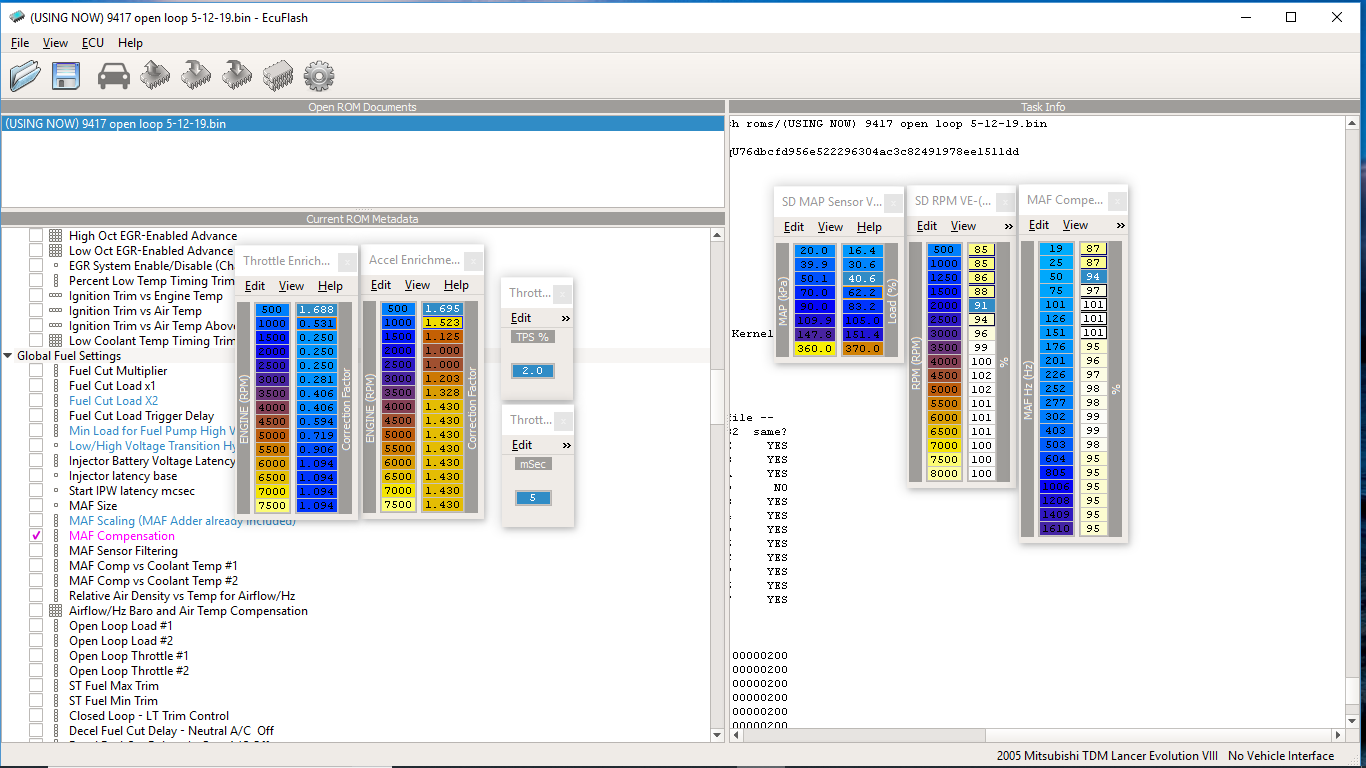Uncheck the MAF Compensation checkbox
The image size is (1366, 768).
(36, 536)
